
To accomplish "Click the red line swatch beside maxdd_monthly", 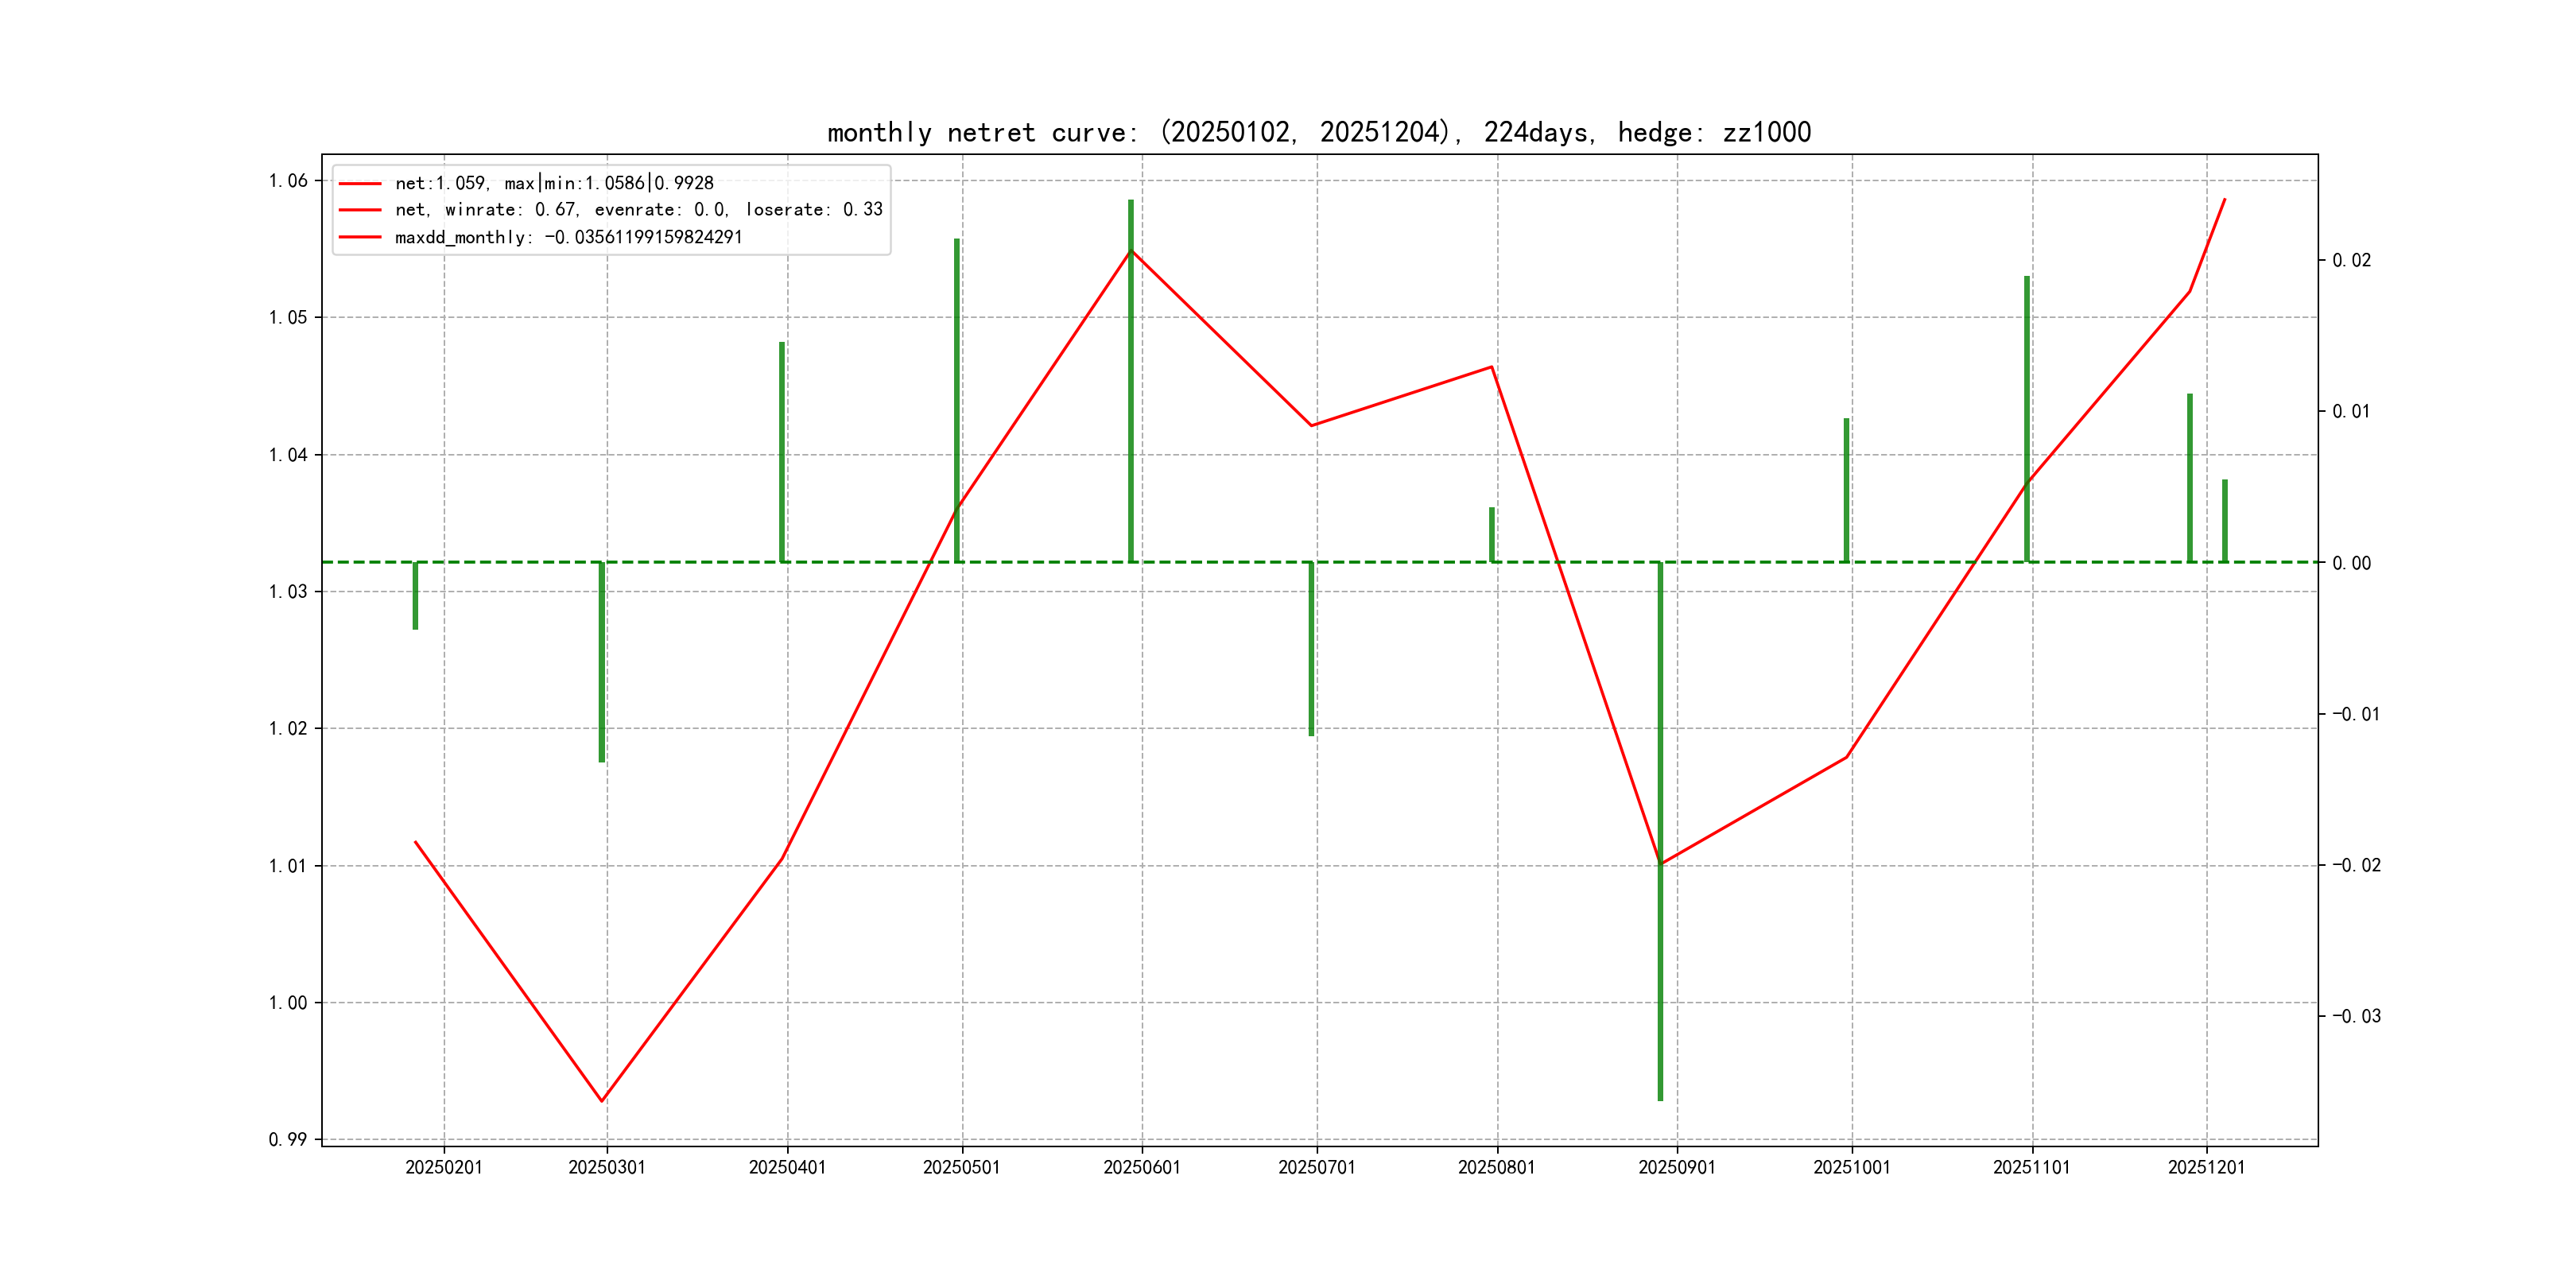I will [x=360, y=237].
